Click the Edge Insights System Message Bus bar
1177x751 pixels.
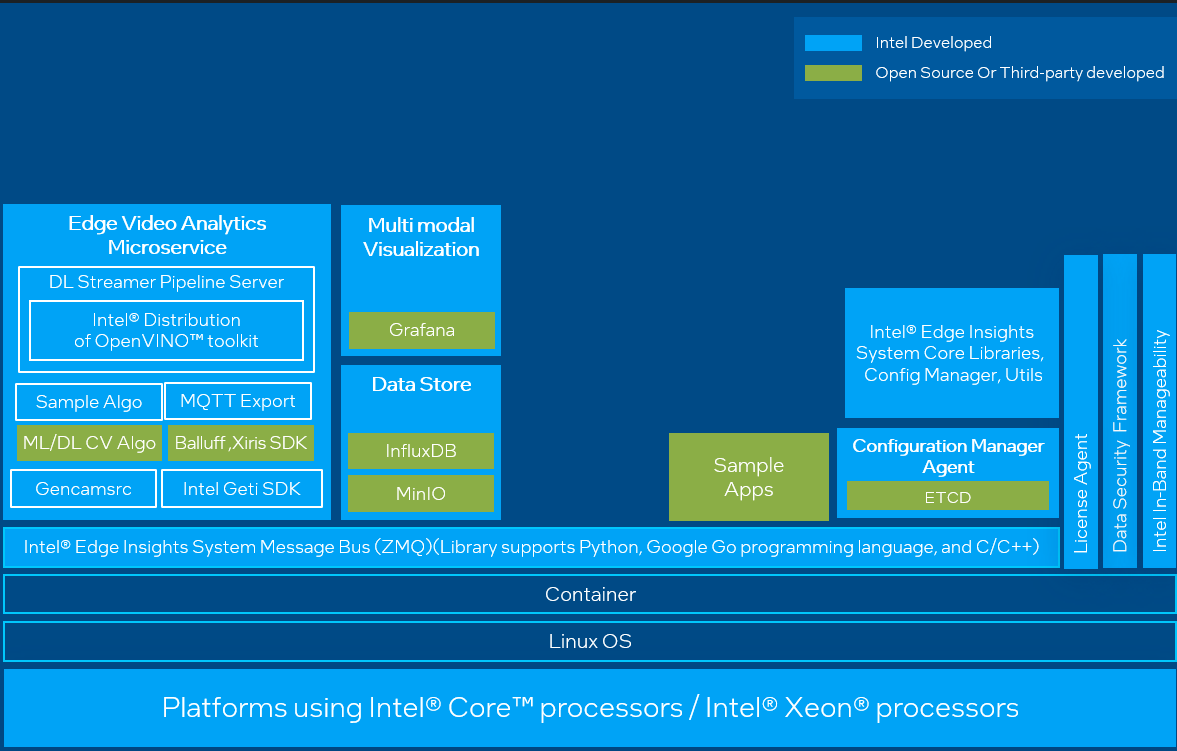tap(531, 547)
